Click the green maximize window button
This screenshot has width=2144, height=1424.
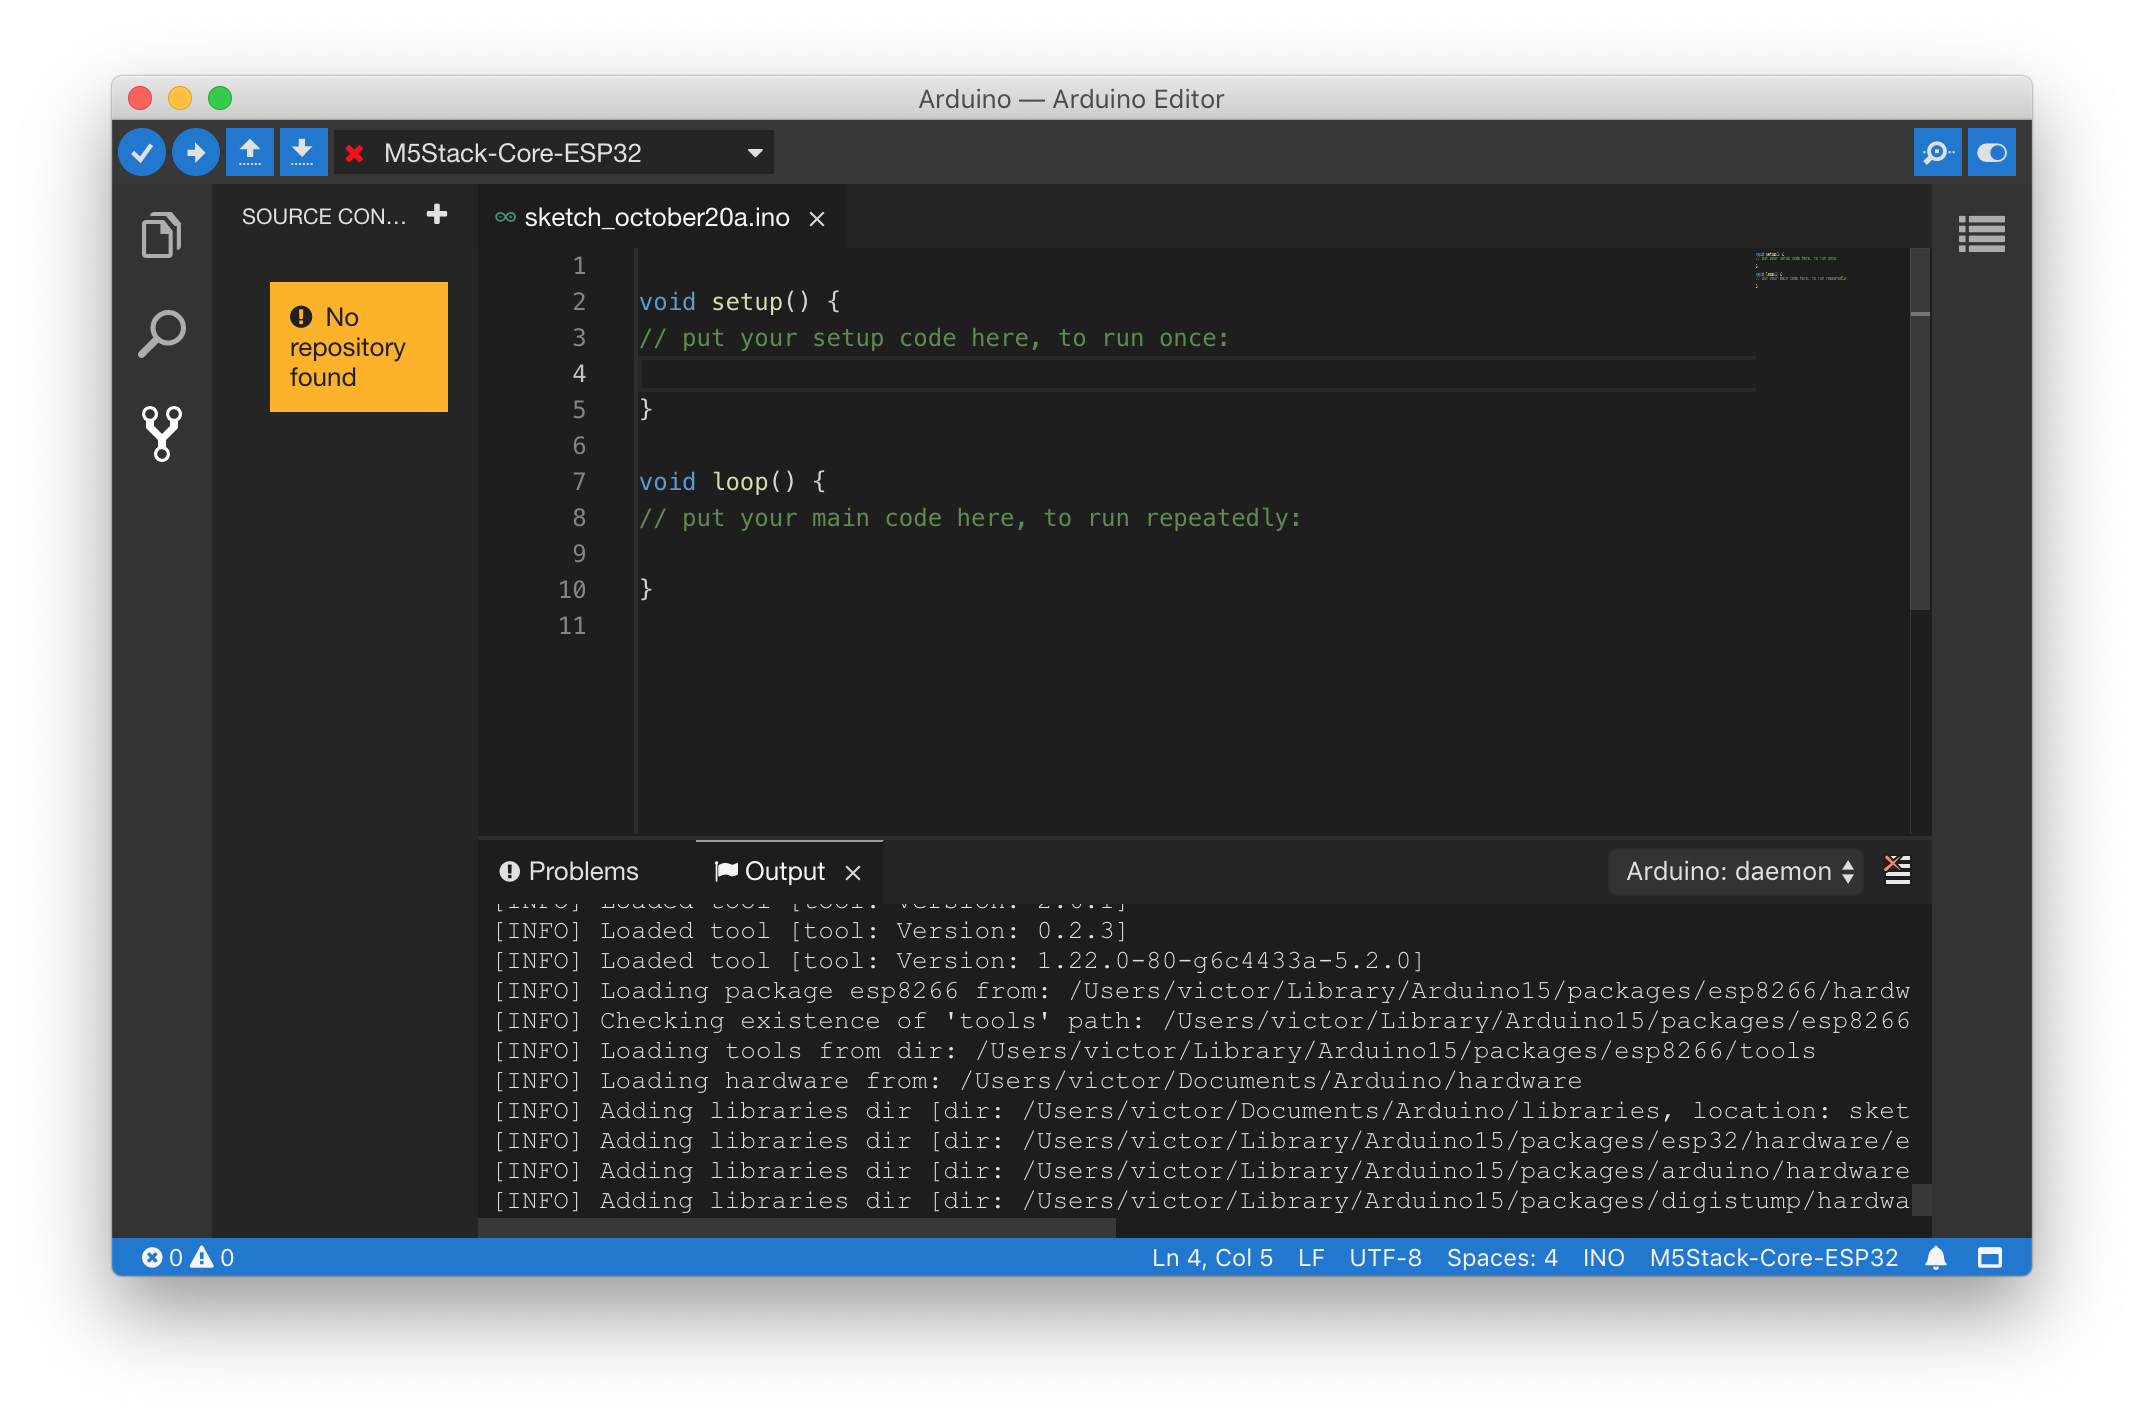[x=220, y=98]
